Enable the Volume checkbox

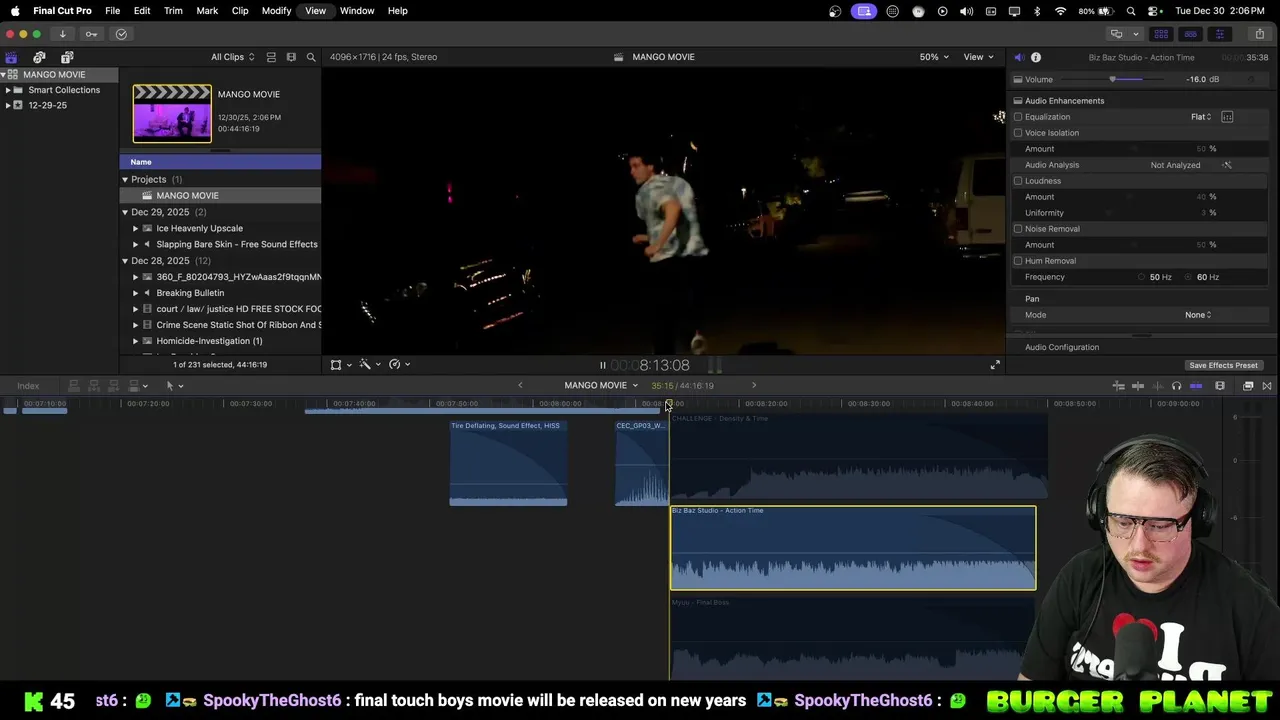coord(1018,80)
